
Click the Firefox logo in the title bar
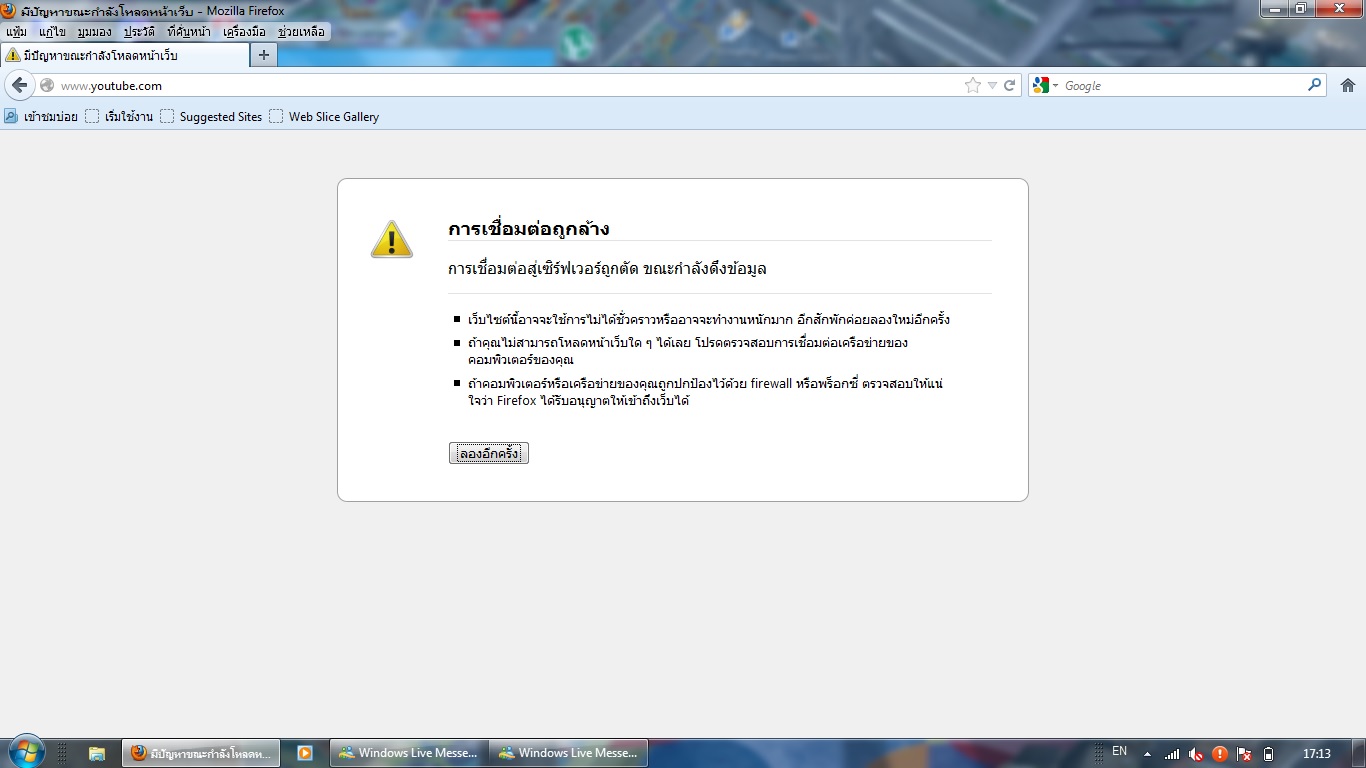(9, 11)
